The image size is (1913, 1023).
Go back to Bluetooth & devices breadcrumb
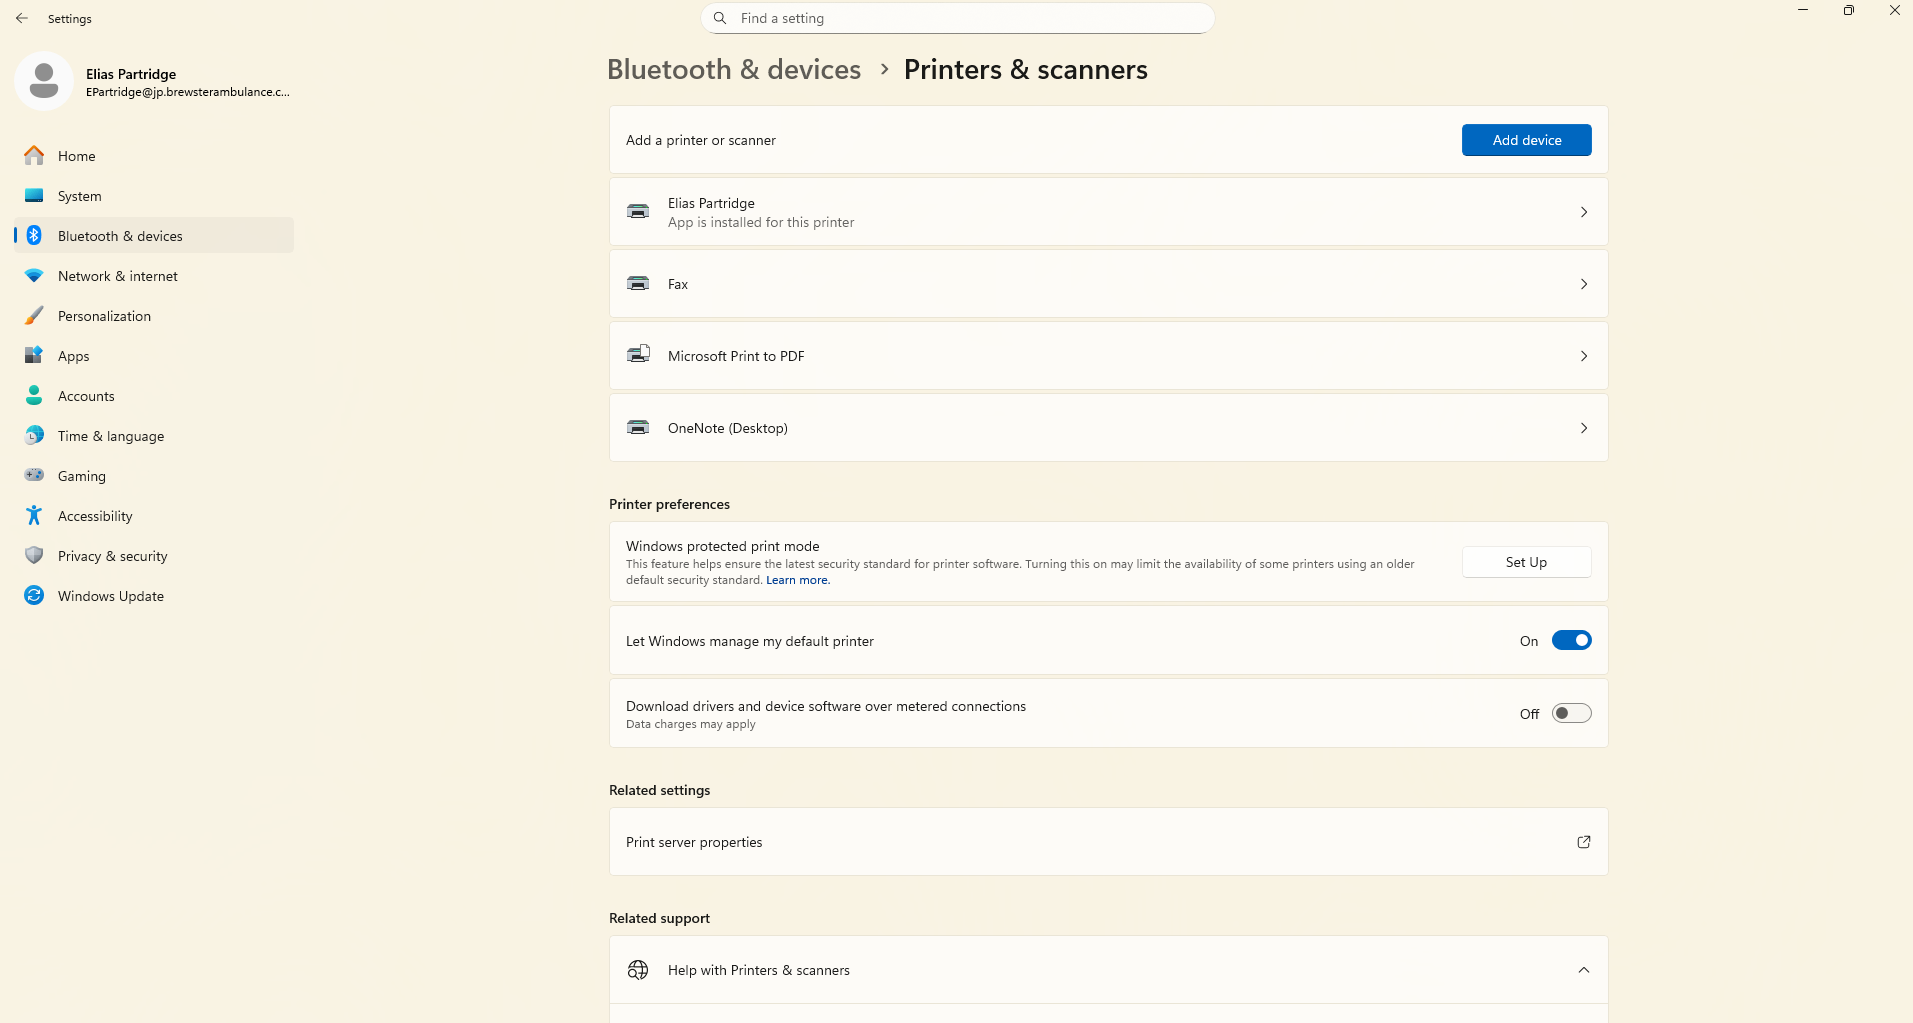click(x=734, y=69)
